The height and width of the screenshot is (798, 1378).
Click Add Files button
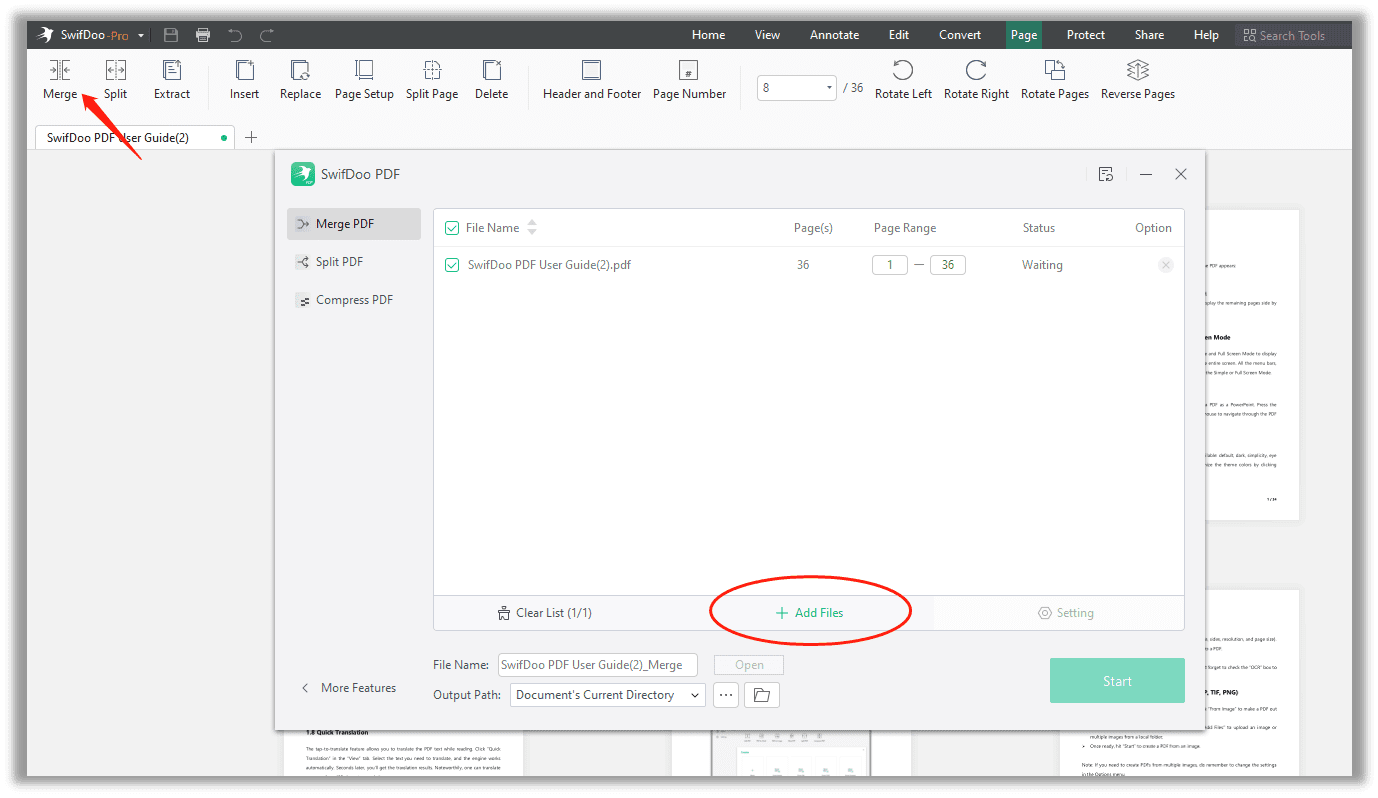pyautogui.click(x=809, y=613)
